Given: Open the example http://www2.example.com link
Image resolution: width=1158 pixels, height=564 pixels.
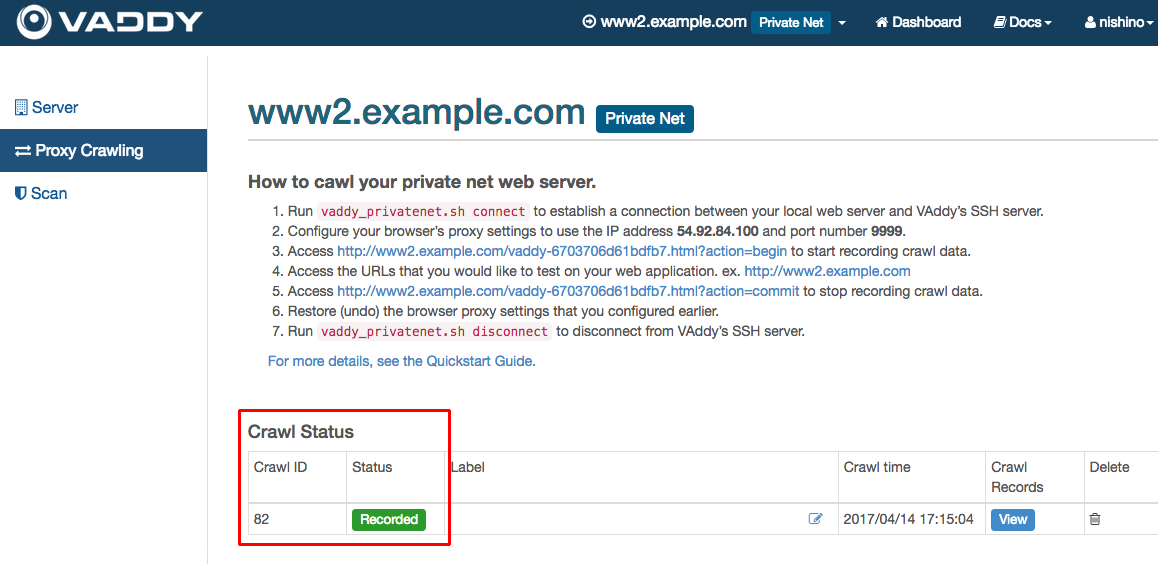Looking at the screenshot, I should [827, 271].
